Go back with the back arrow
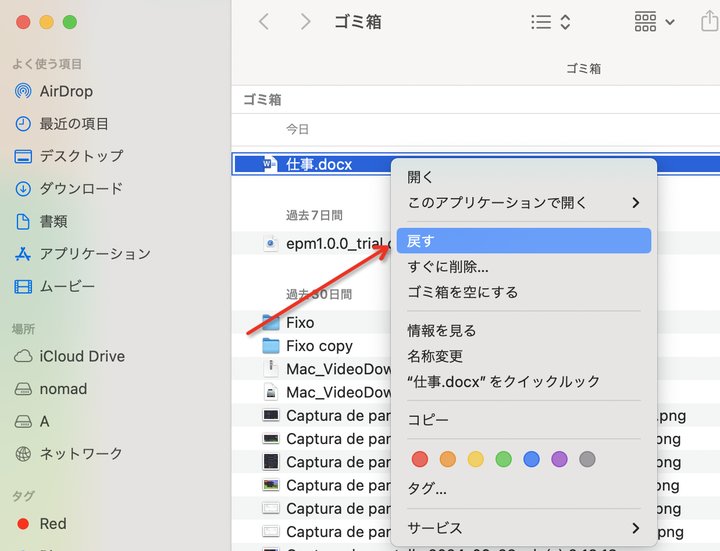Image resolution: width=720 pixels, height=551 pixels. (x=264, y=22)
